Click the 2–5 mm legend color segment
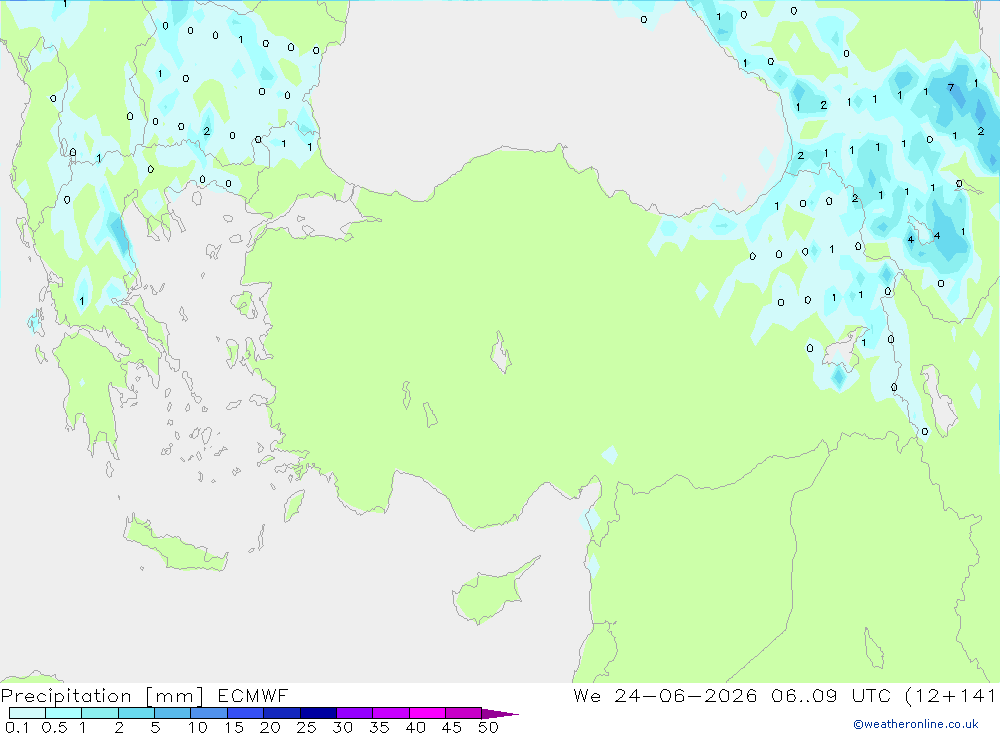1000x733 pixels. click(x=136, y=713)
